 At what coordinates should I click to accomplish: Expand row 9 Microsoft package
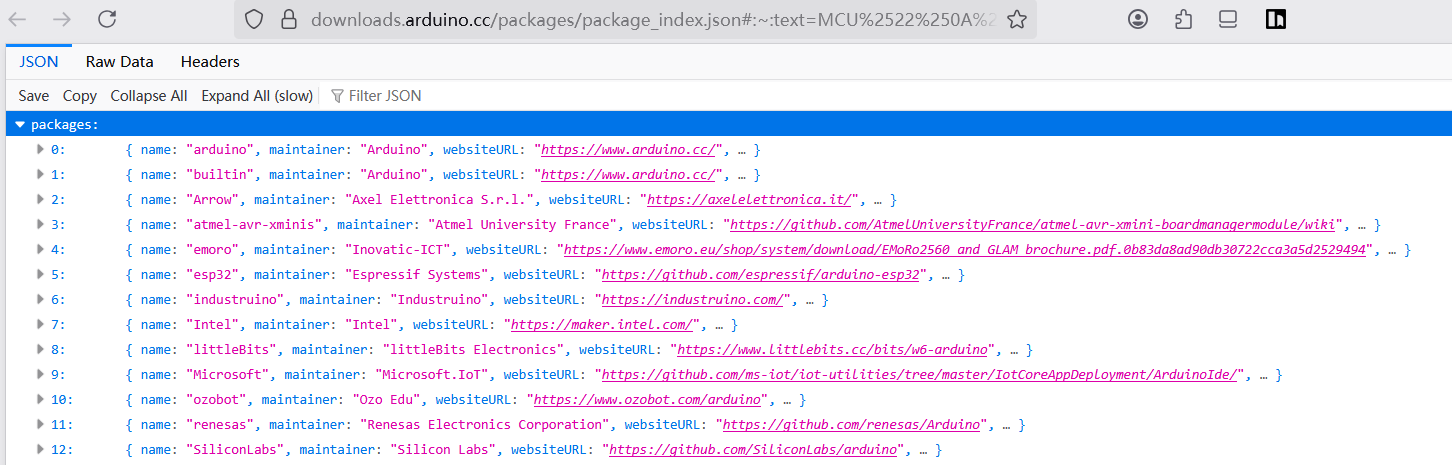tap(41, 374)
